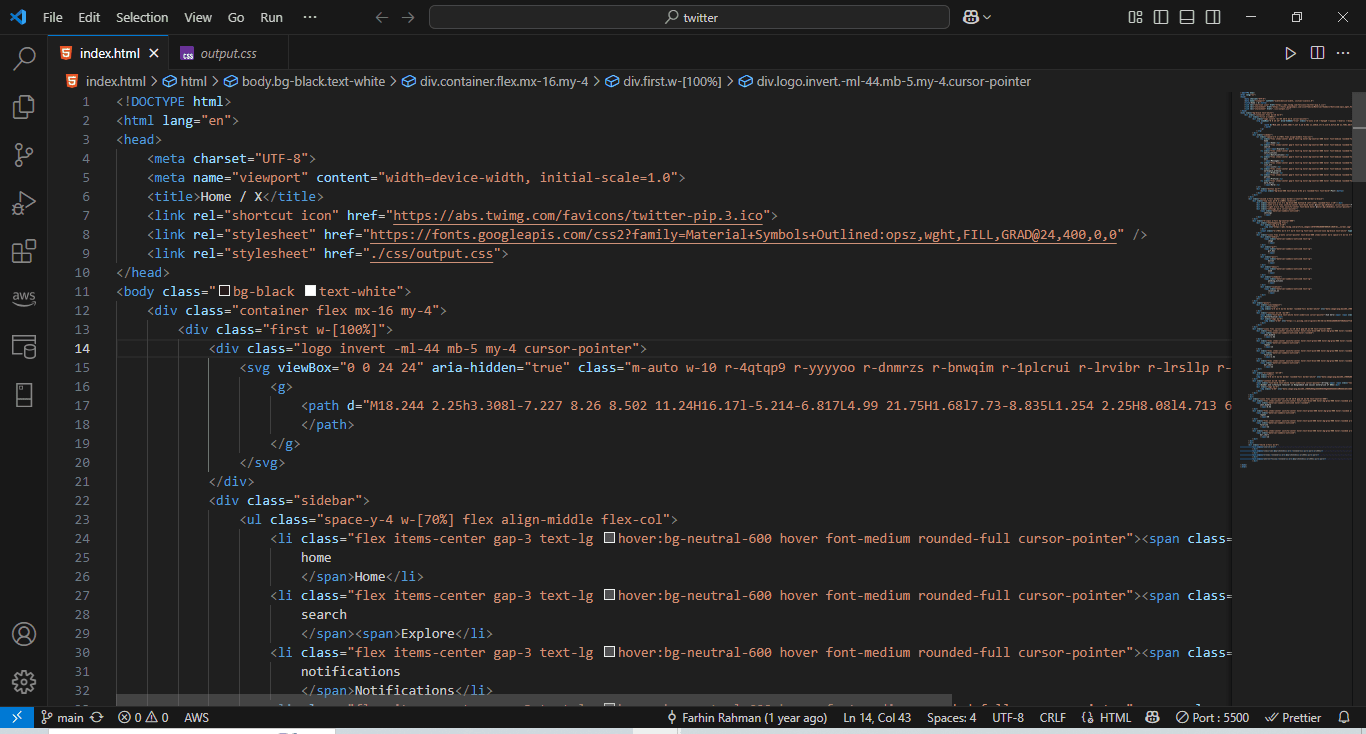1366x734 pixels.
Task: Select the Prettier status bar item
Action: (1294, 717)
